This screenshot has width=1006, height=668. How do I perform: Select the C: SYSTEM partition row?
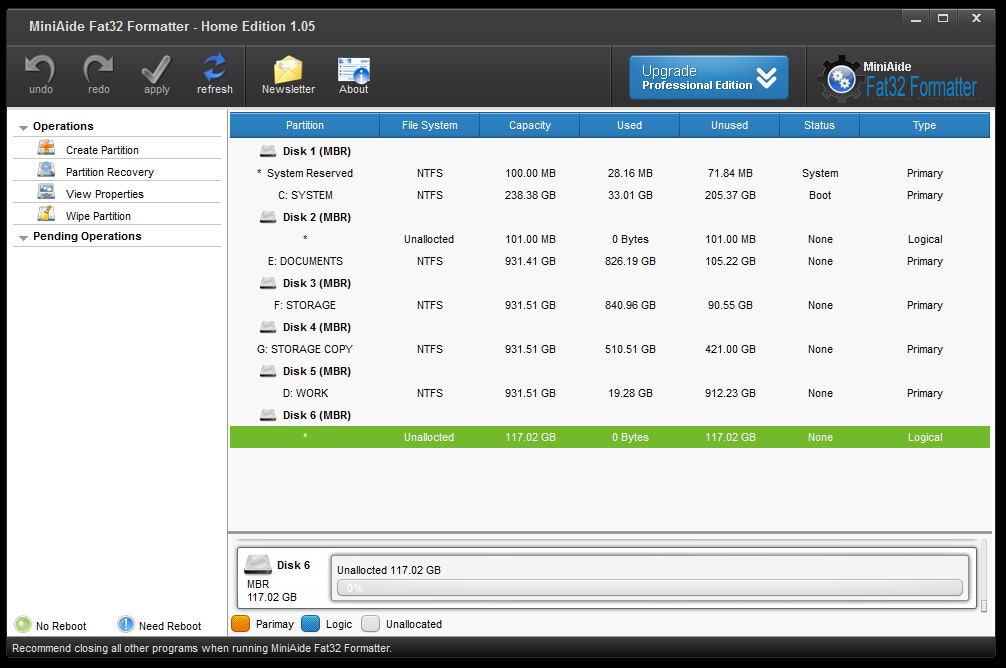(610, 195)
